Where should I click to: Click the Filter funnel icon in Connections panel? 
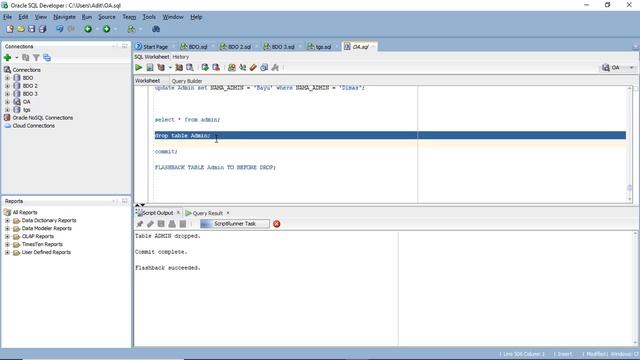pyautogui.click(x=36, y=58)
